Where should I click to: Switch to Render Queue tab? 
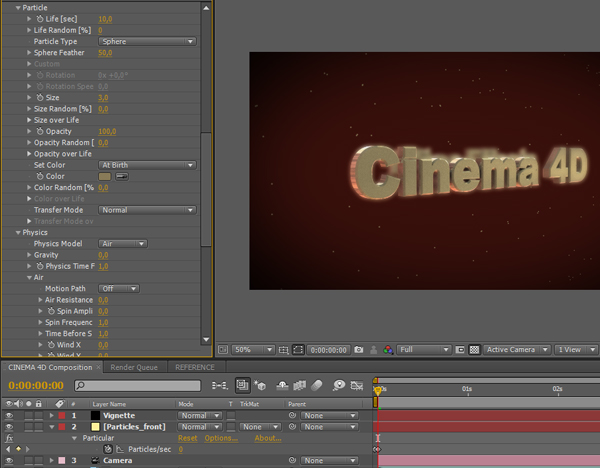(x=134, y=367)
